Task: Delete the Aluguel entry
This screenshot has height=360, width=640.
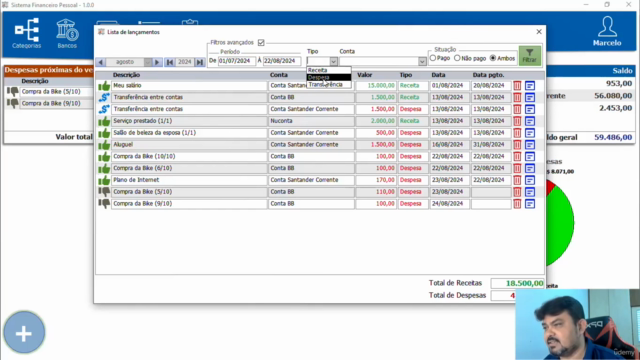Action: [x=517, y=144]
